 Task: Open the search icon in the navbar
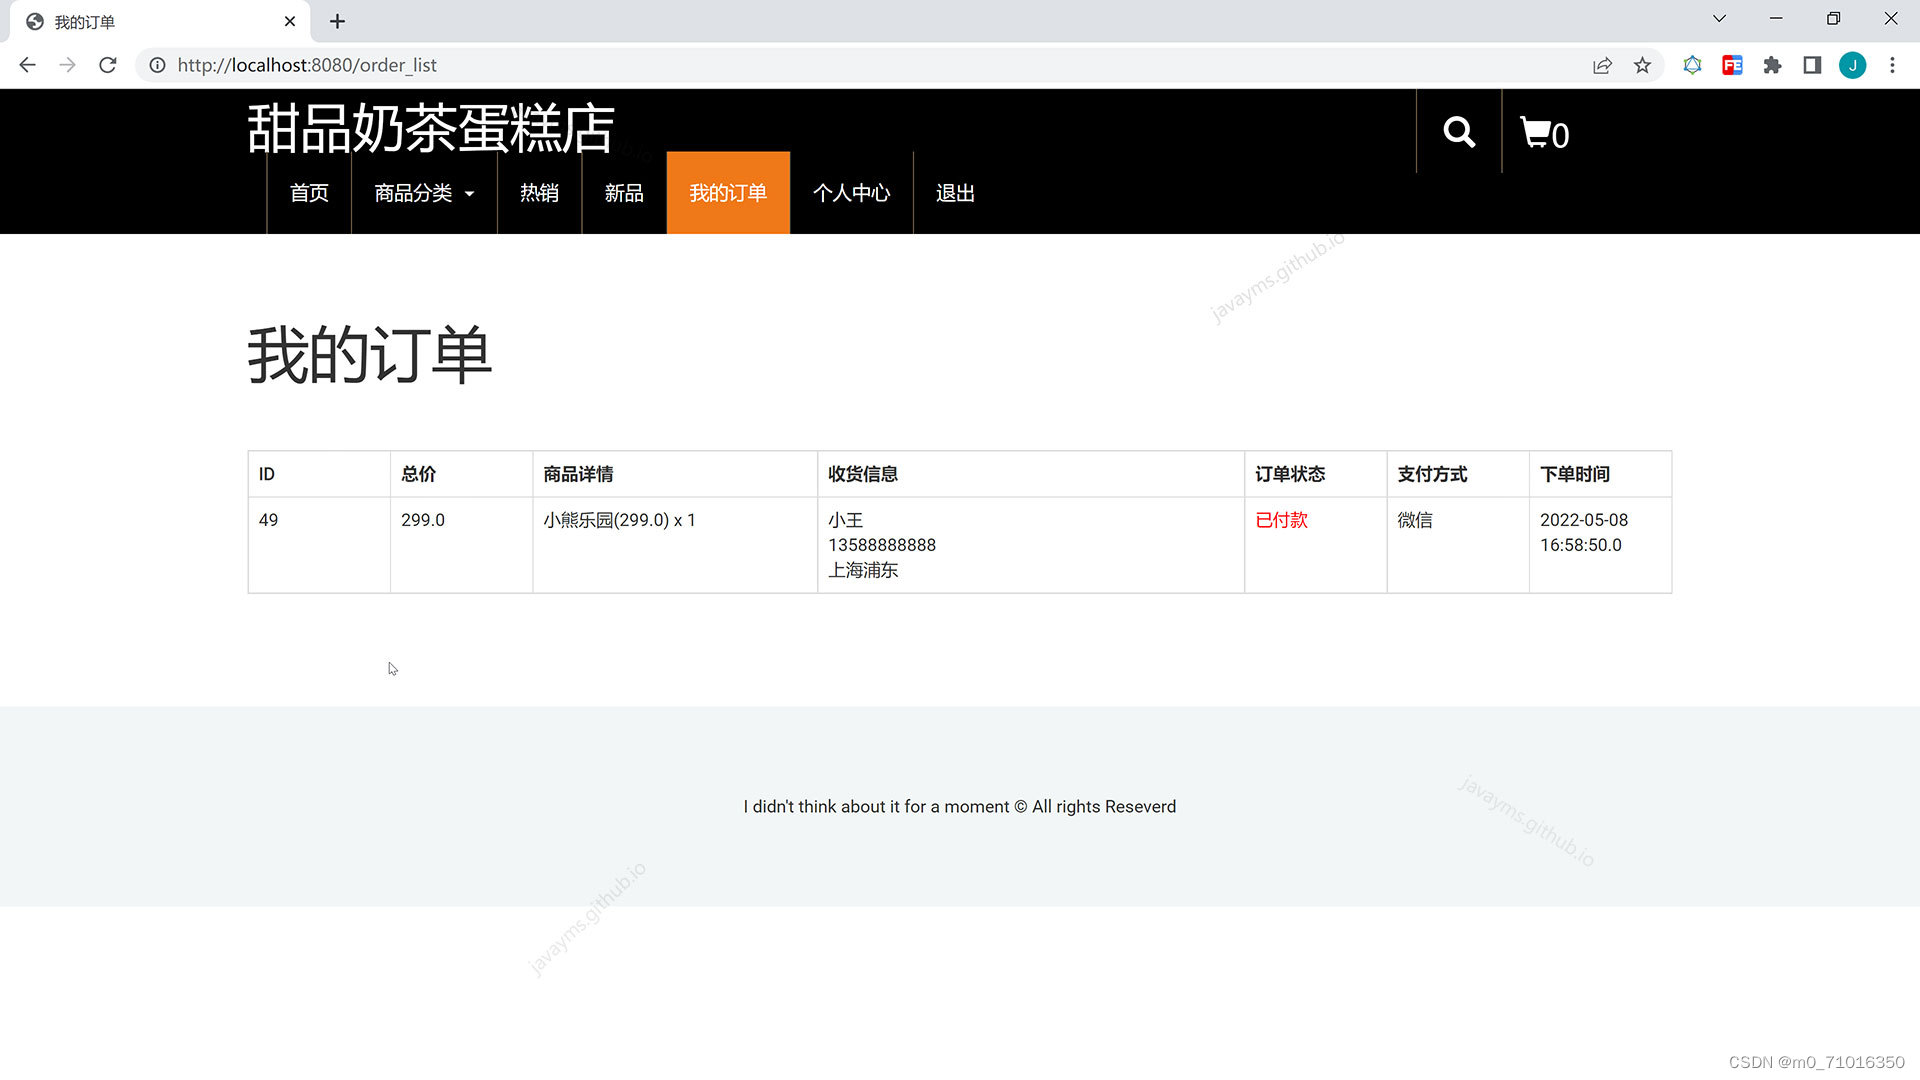click(x=1458, y=132)
